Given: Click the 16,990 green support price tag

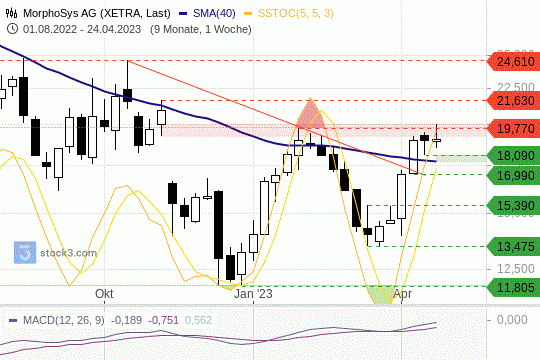Looking at the screenshot, I should coord(513,175).
